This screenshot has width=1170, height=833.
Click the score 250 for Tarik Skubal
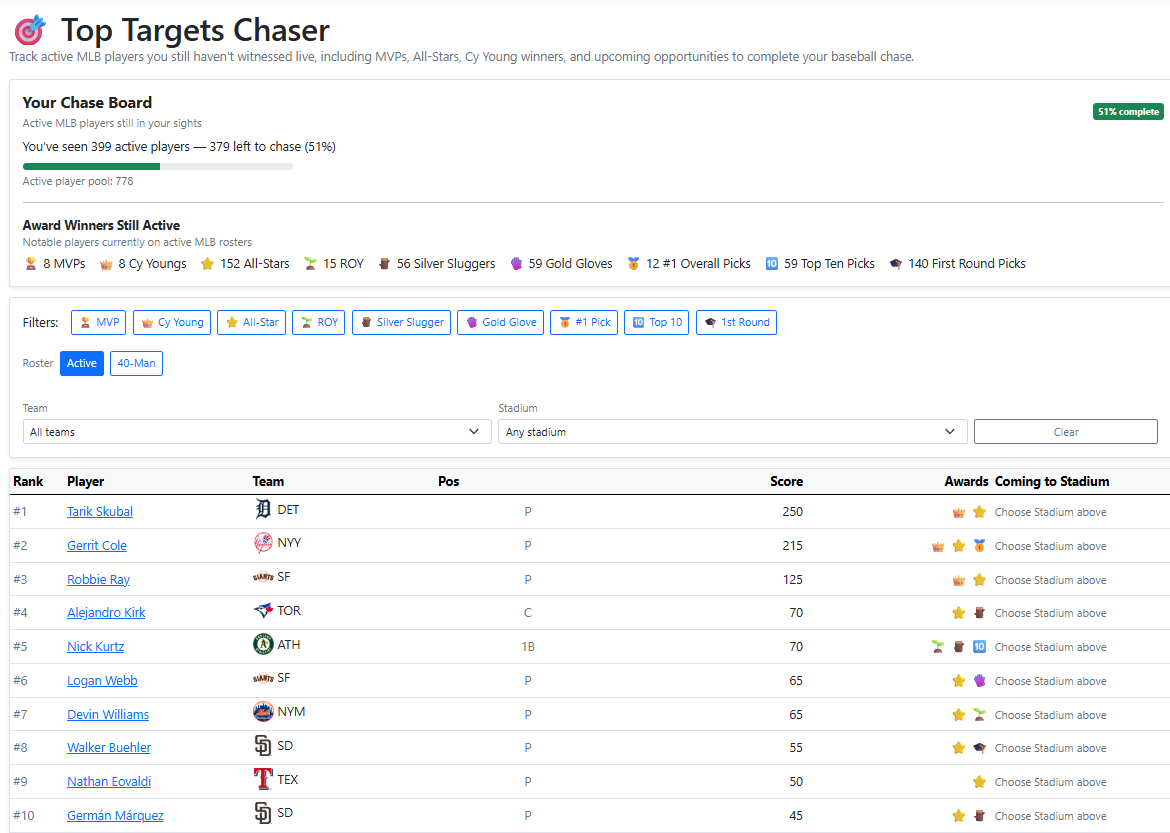pyautogui.click(x=792, y=511)
